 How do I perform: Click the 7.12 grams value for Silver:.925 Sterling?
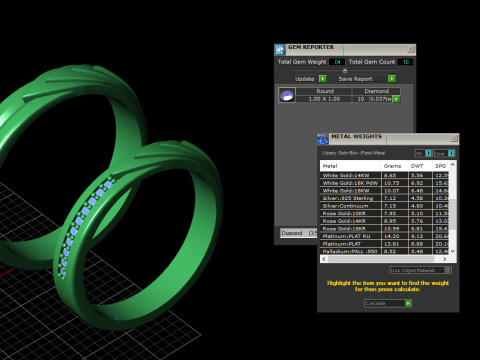tap(394, 198)
